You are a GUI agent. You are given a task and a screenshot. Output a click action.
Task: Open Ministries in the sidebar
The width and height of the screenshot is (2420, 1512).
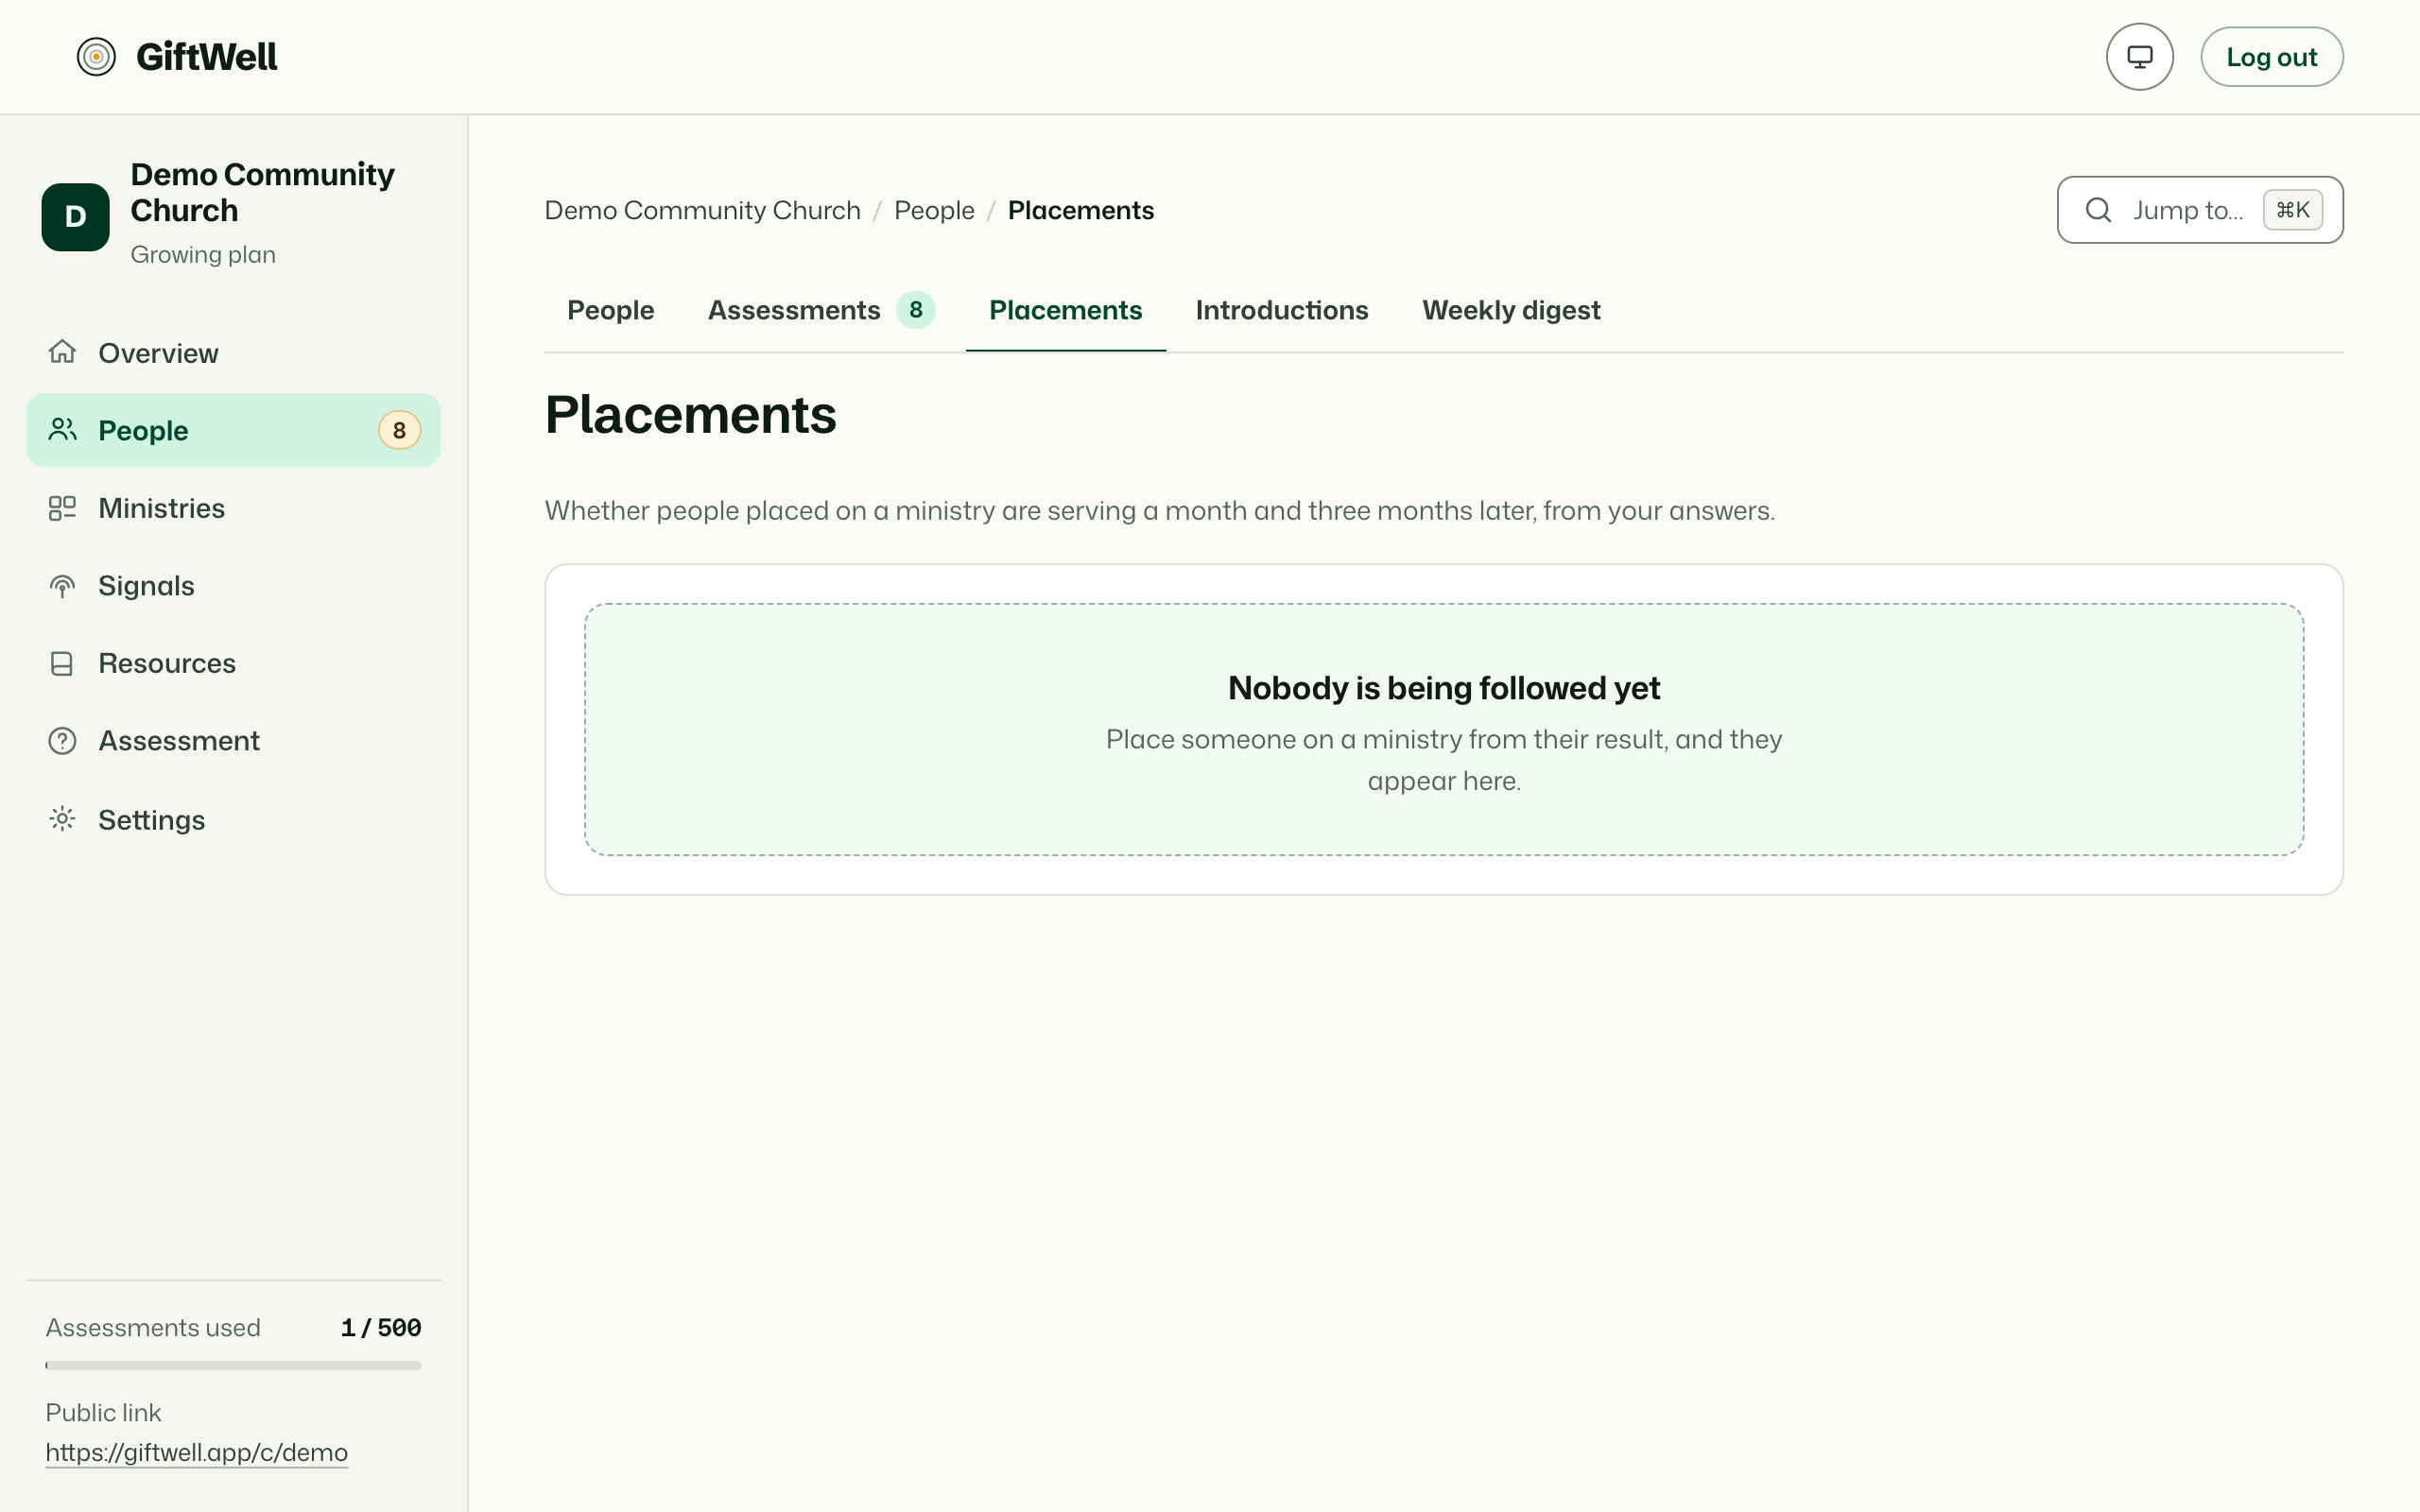233,508
